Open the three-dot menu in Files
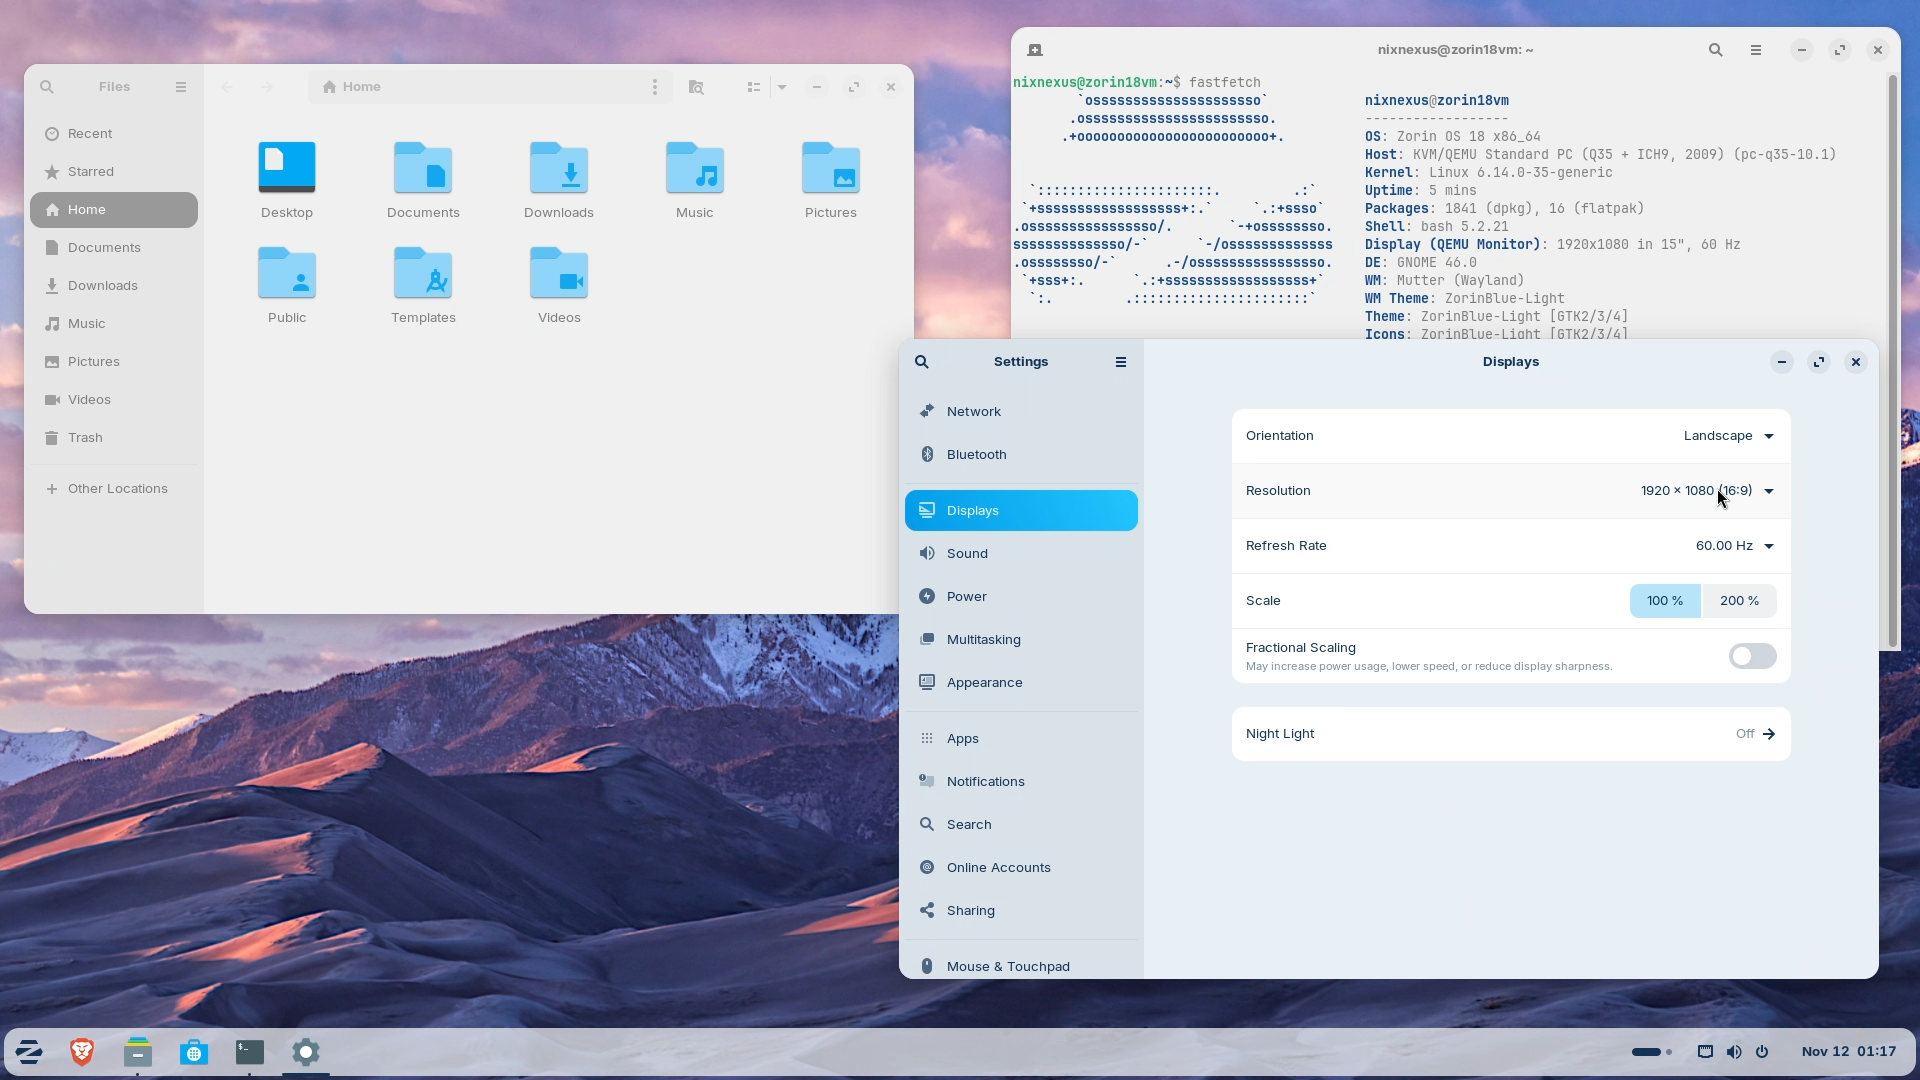This screenshot has height=1080, width=1920. coord(654,87)
